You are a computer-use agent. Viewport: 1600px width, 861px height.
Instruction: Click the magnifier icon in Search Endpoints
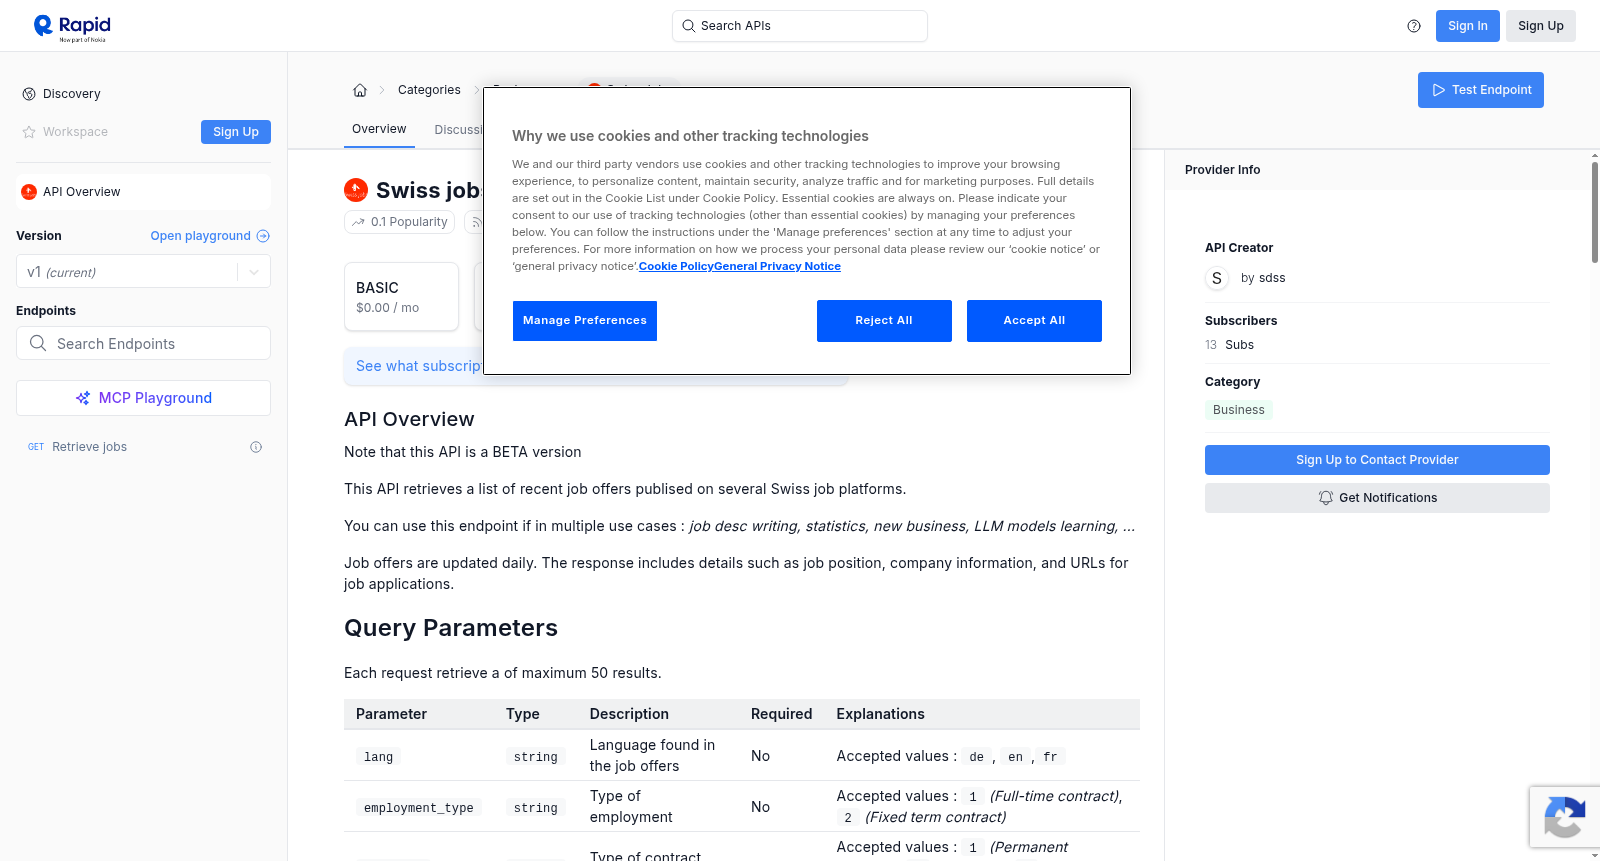point(38,343)
